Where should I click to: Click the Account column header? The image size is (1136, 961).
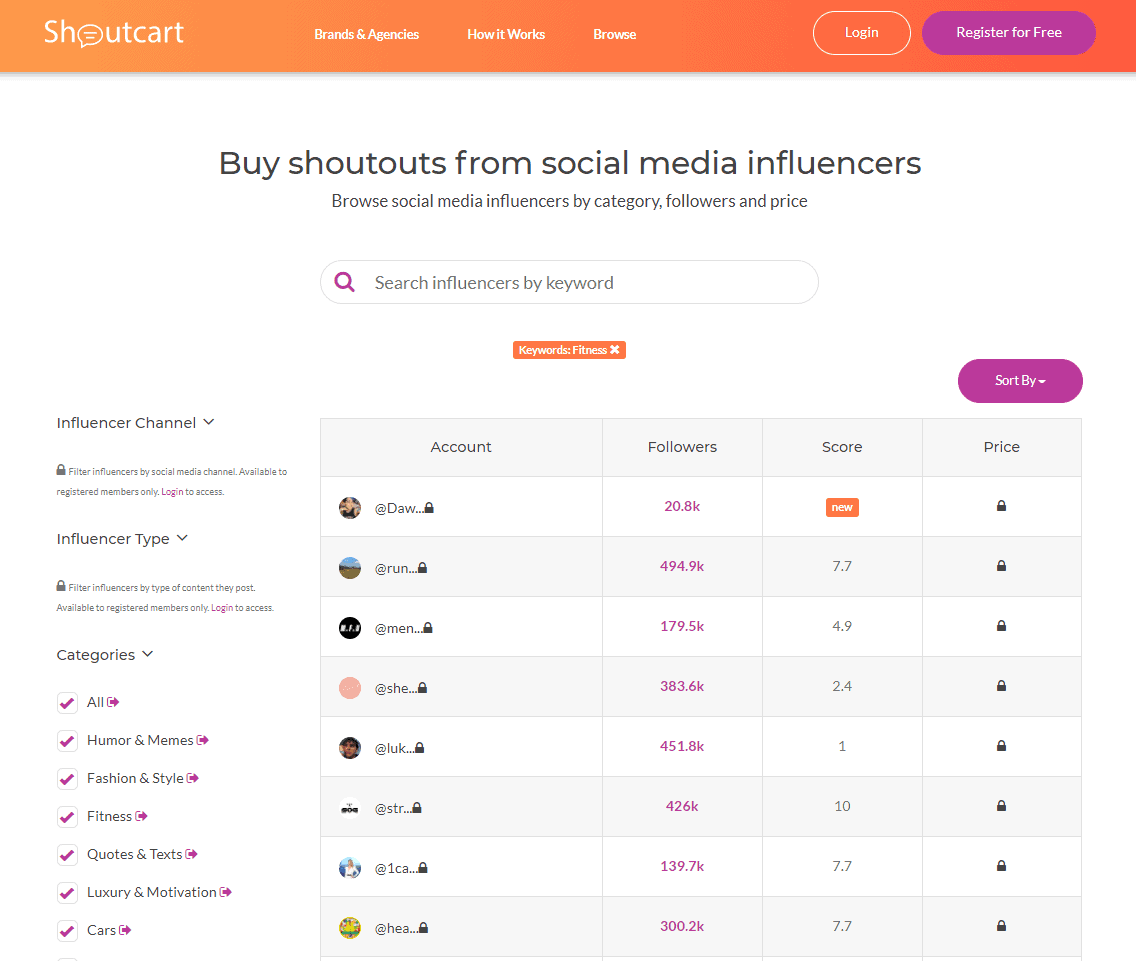461,447
